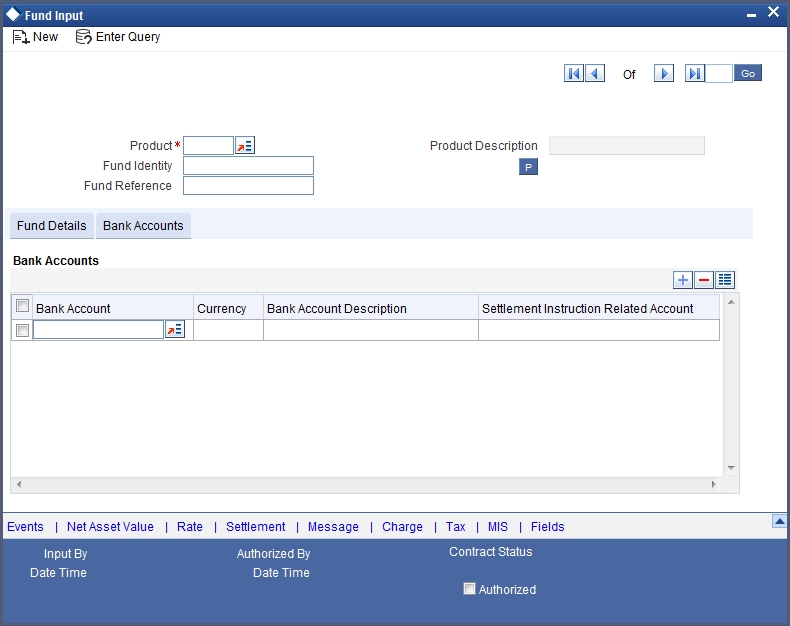Open the Bank Account list of values
The image size is (790, 626).
(x=175, y=330)
